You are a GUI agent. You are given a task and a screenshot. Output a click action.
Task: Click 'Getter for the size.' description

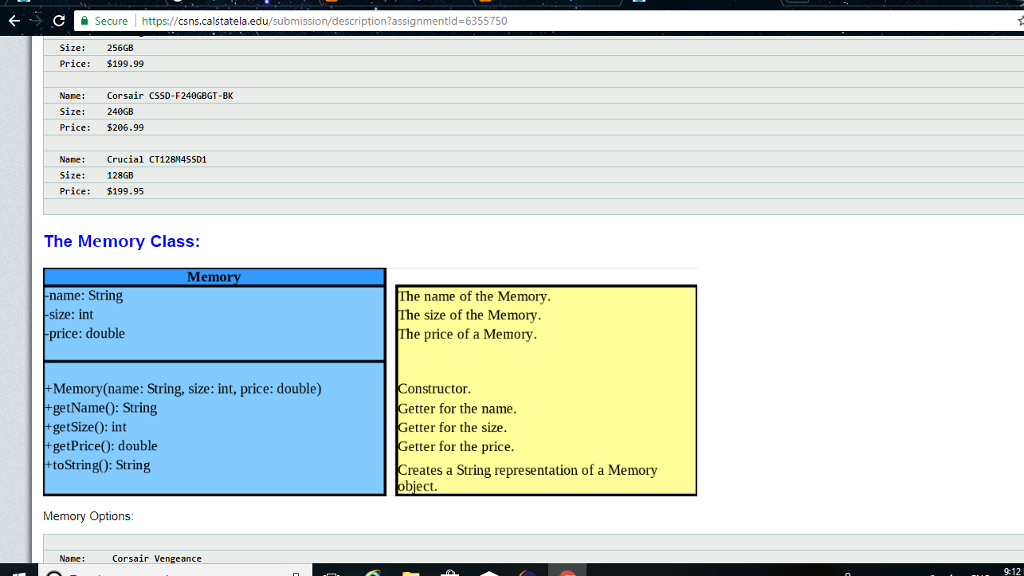tap(453, 428)
